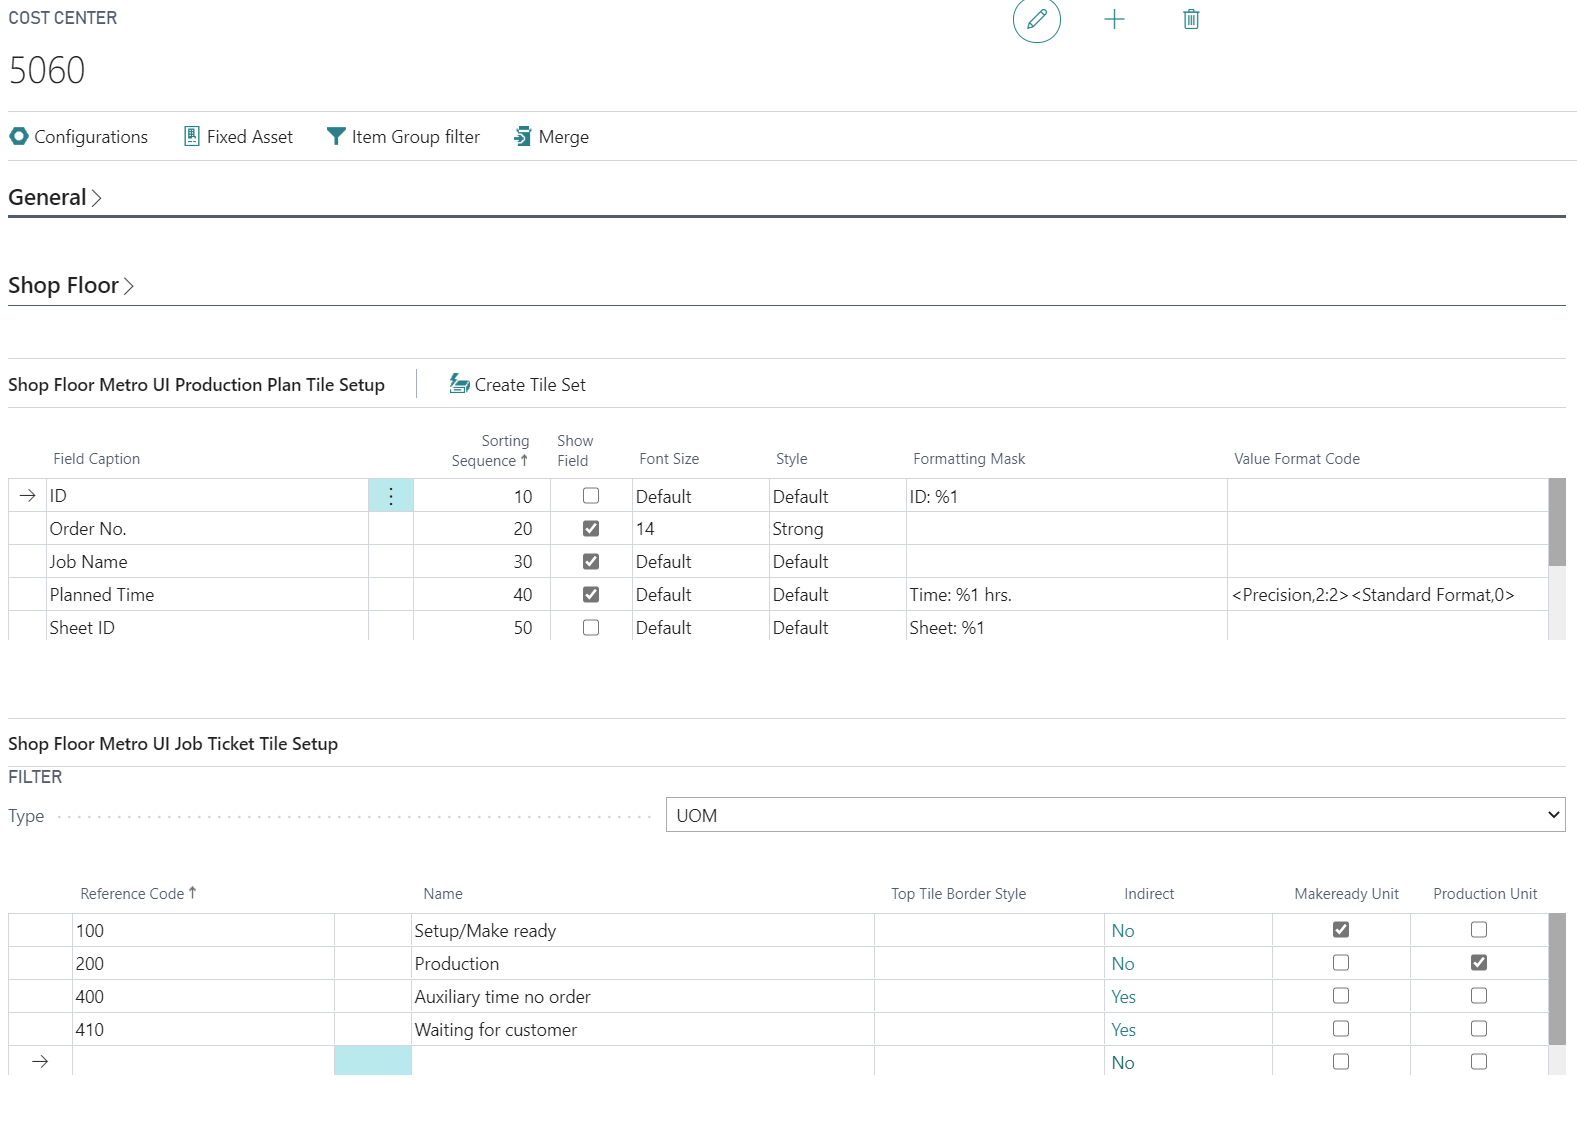Screen dimensions: 1577x1148
Task: Select the Job Name field caption cell
Action: pos(207,562)
